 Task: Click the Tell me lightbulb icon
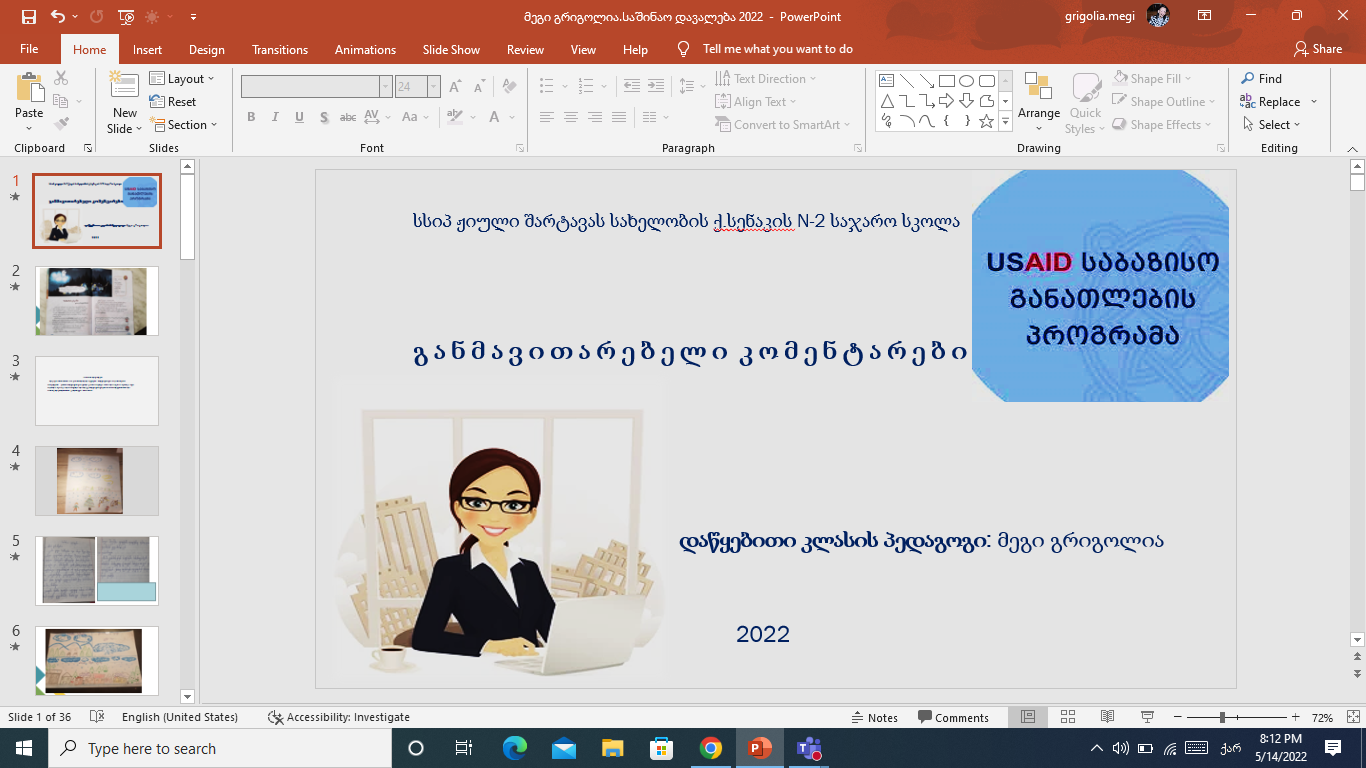(684, 49)
